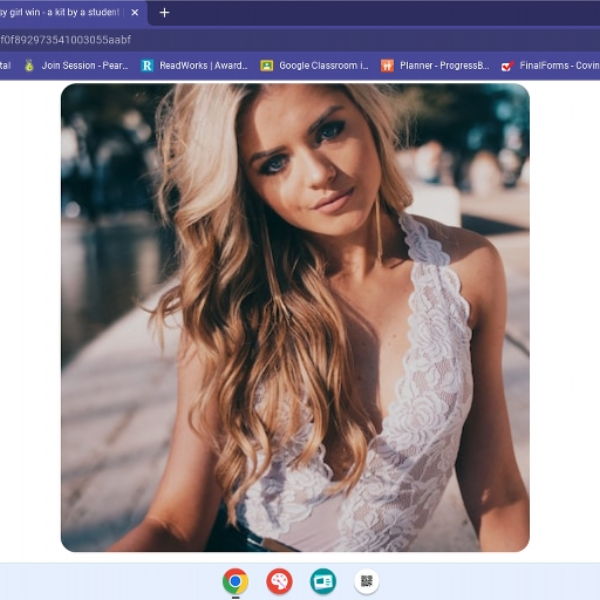Open Planner - ProgressB bookmark
The width and height of the screenshot is (600, 600).
[435, 66]
